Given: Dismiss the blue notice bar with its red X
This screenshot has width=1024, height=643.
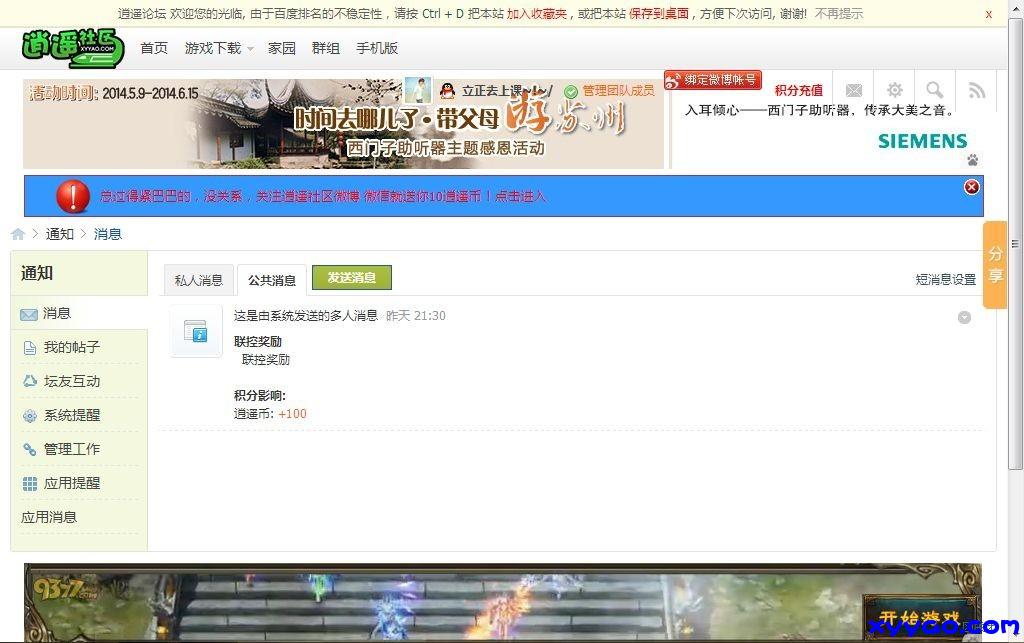Looking at the screenshot, I should coord(970,186).
